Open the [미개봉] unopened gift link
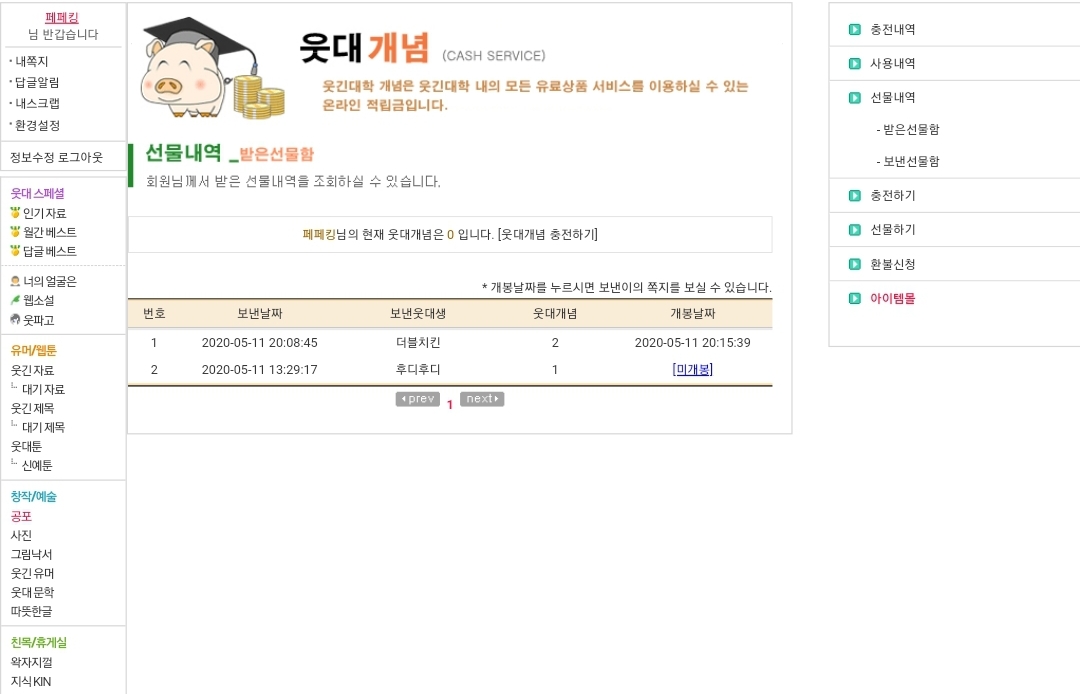The width and height of the screenshot is (1080, 694). tap(692, 370)
